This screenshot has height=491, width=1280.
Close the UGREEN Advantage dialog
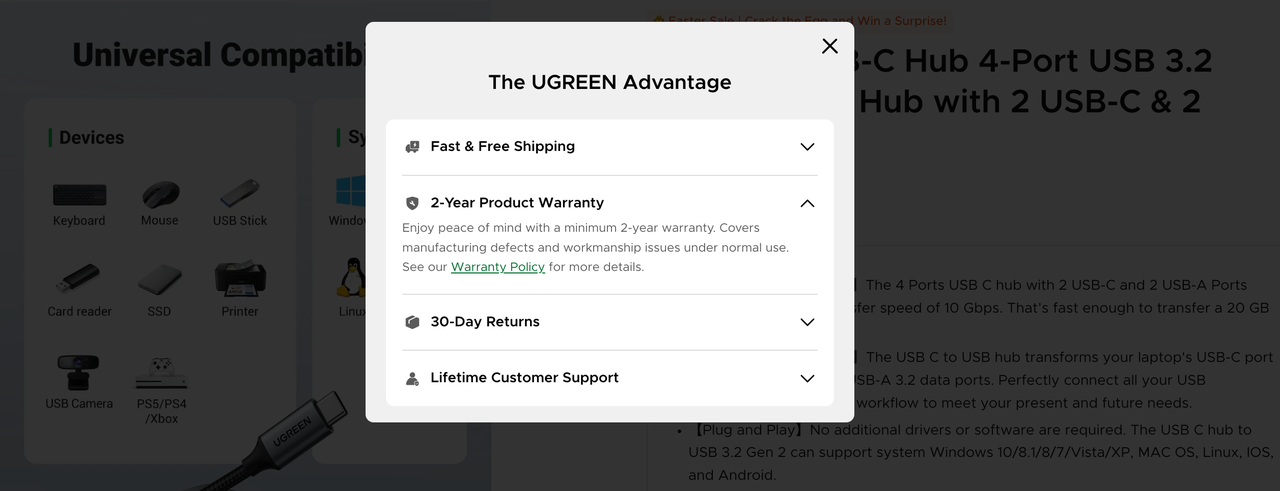[x=829, y=46]
